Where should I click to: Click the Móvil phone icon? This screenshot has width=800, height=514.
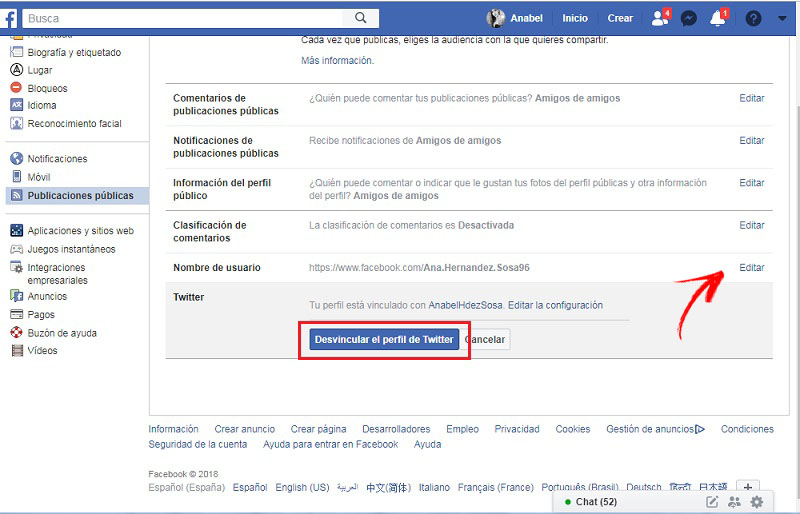point(17,177)
